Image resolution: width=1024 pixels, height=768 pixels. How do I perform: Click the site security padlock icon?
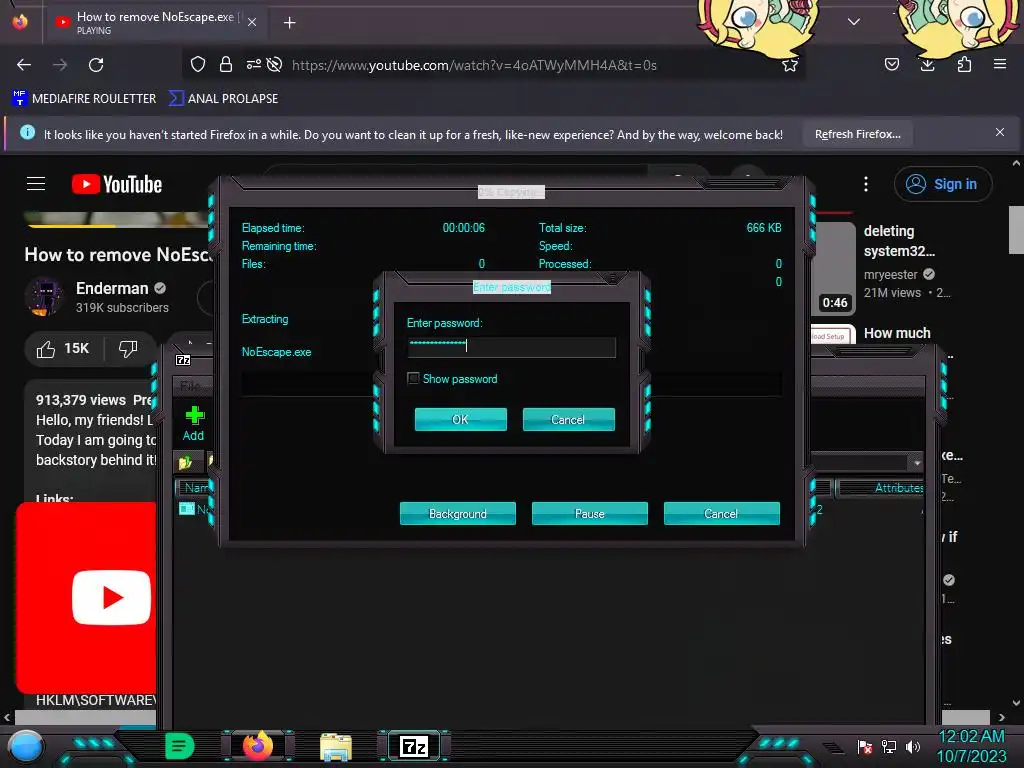[x=226, y=64]
